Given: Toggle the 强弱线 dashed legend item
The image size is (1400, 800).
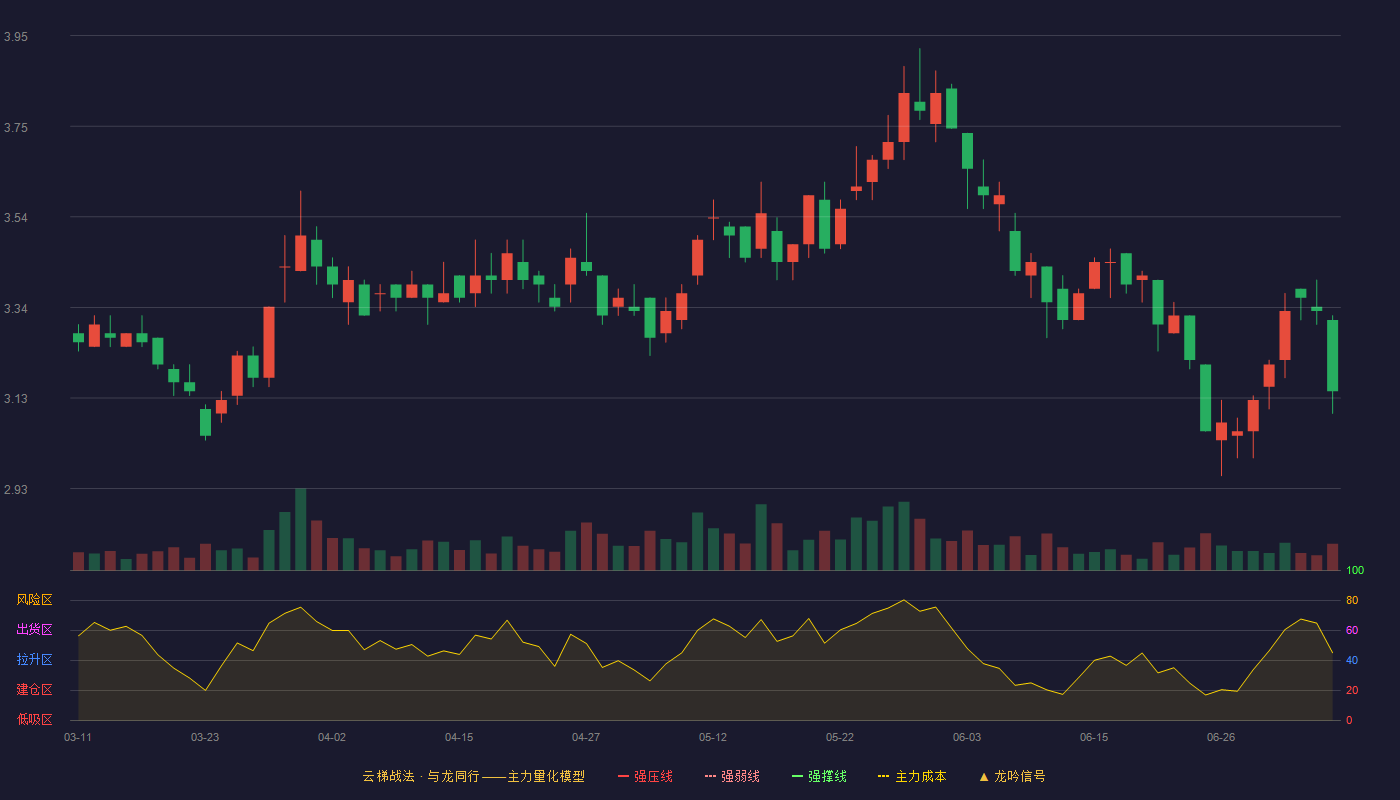Looking at the screenshot, I should tap(732, 776).
